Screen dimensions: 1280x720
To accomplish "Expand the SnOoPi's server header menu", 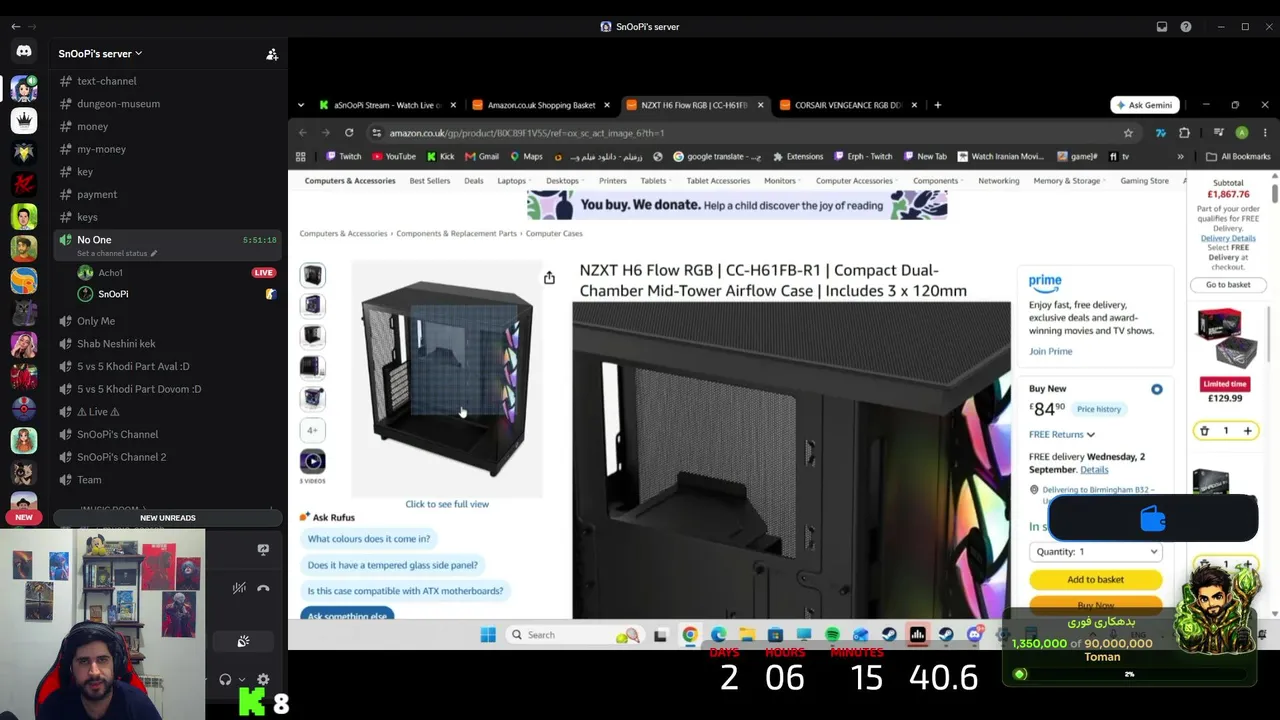I will 100,54.
